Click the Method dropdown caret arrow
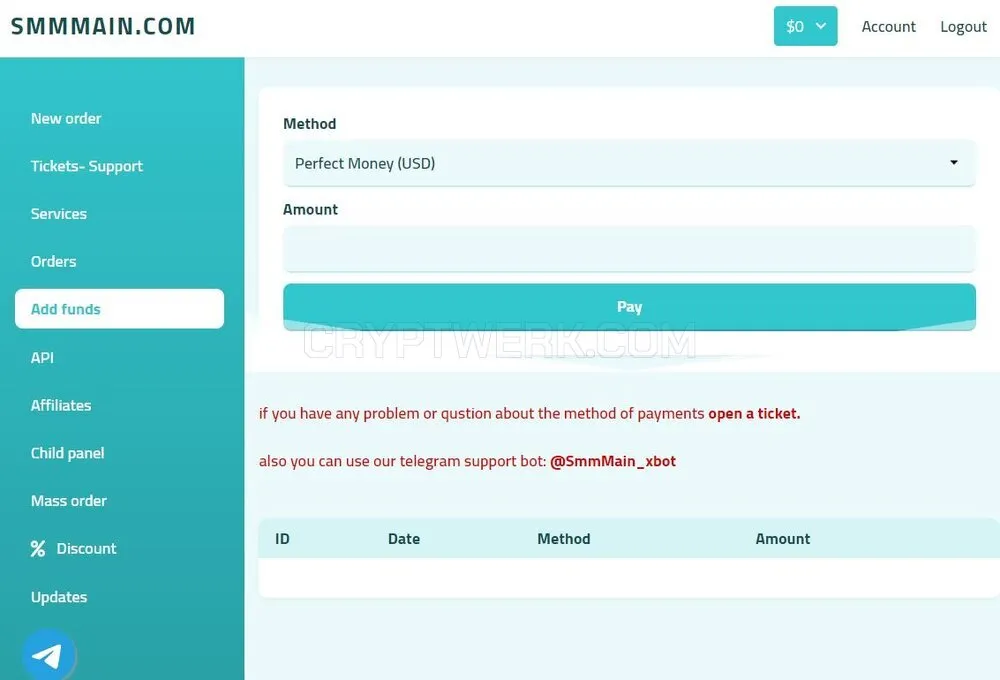 [953, 163]
